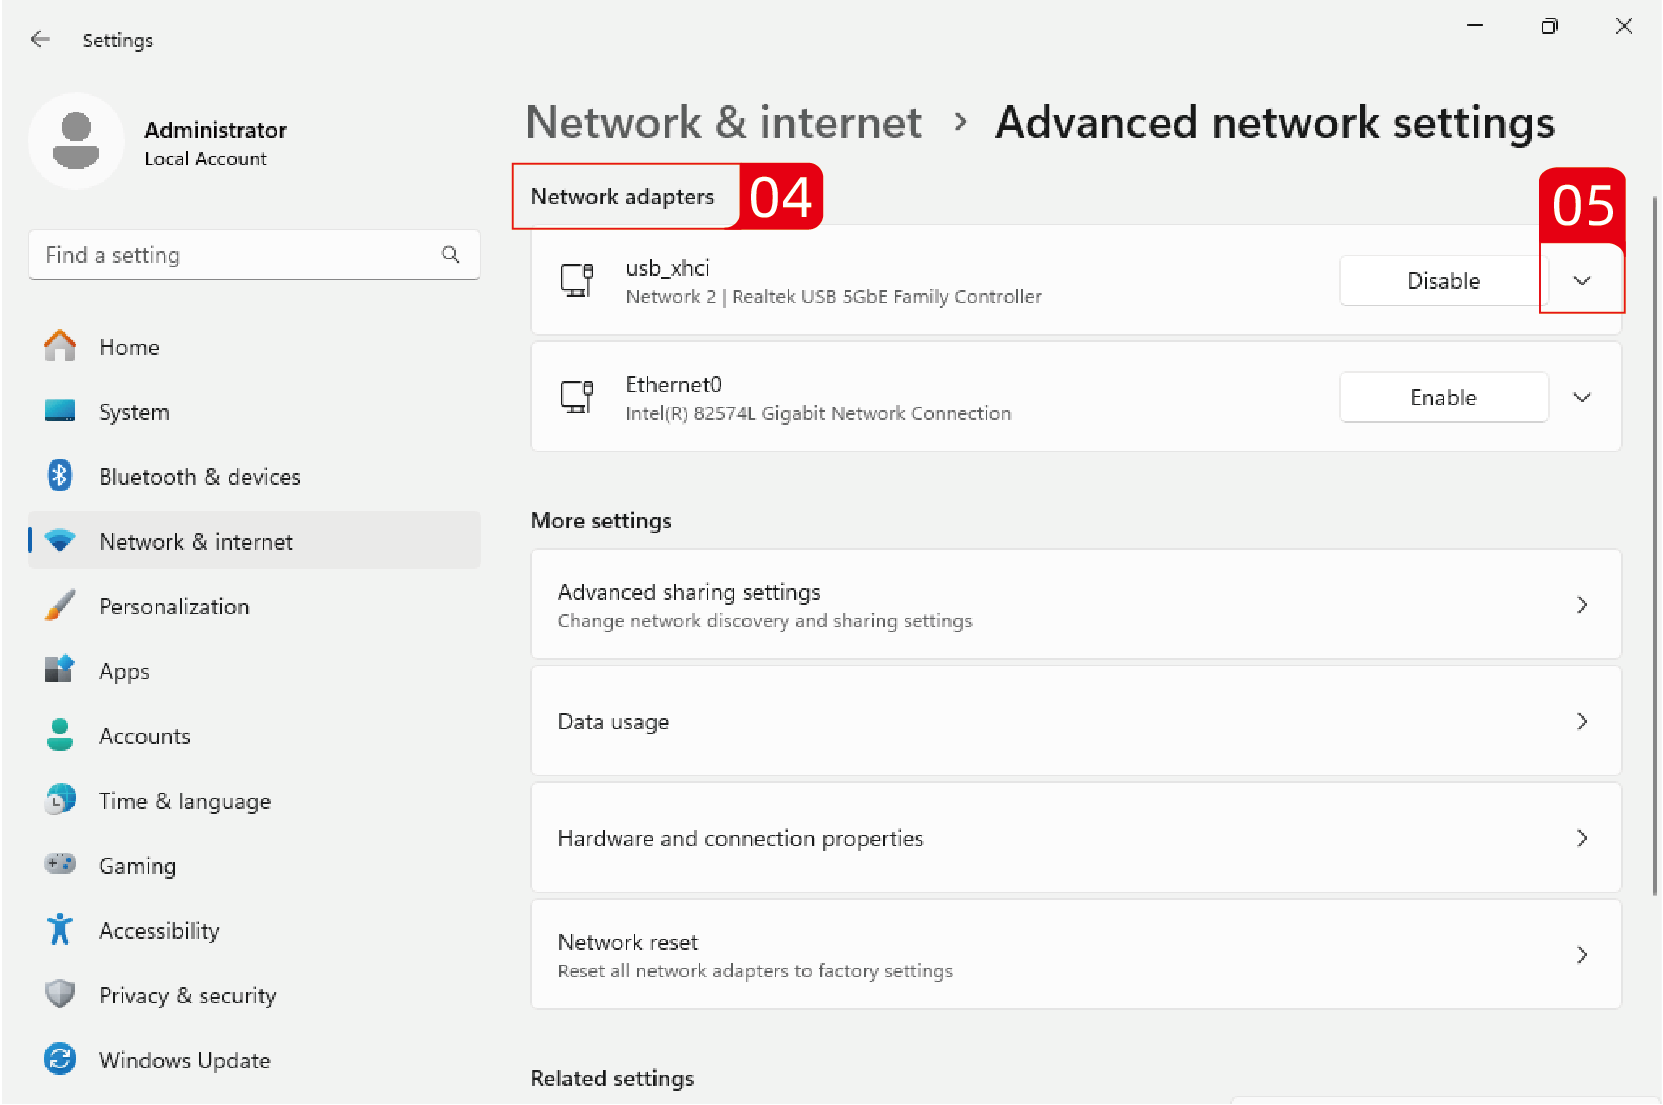The width and height of the screenshot is (1663, 1105).
Task: Click the Accessibility figure icon
Action: [x=60, y=930]
